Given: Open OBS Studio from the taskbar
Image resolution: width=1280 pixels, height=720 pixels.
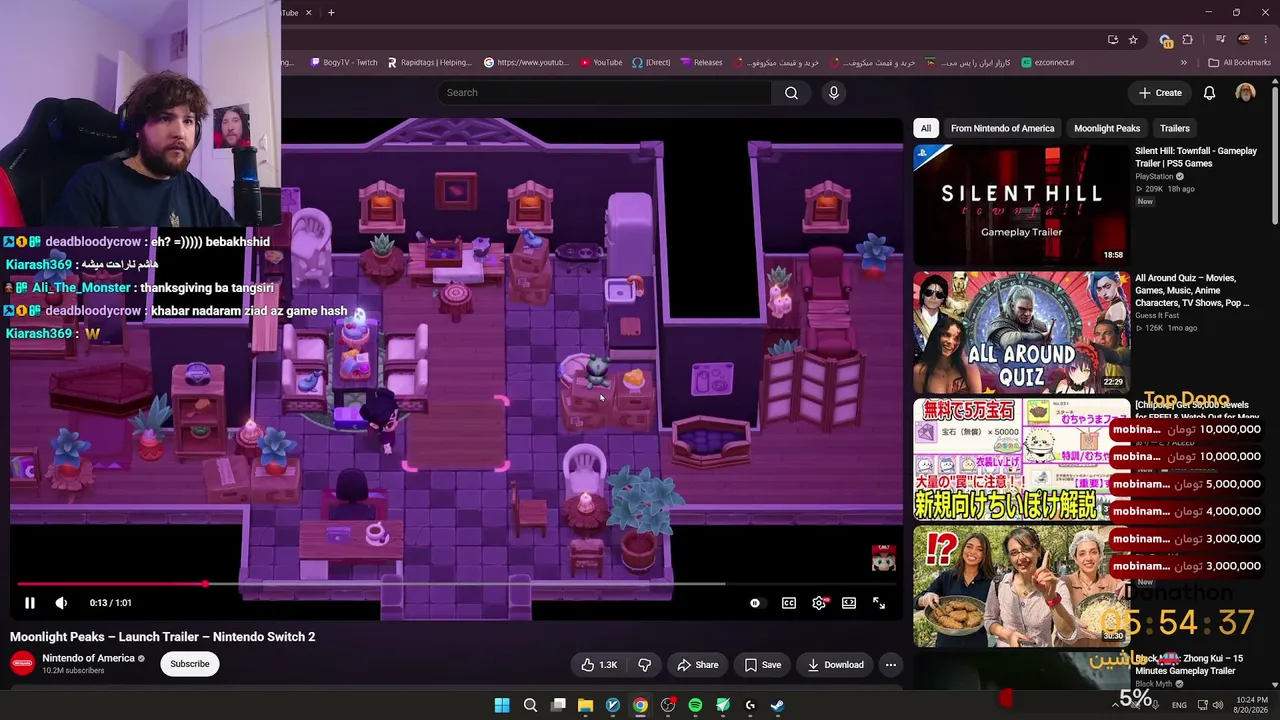Looking at the screenshot, I should pyautogui.click(x=668, y=705).
